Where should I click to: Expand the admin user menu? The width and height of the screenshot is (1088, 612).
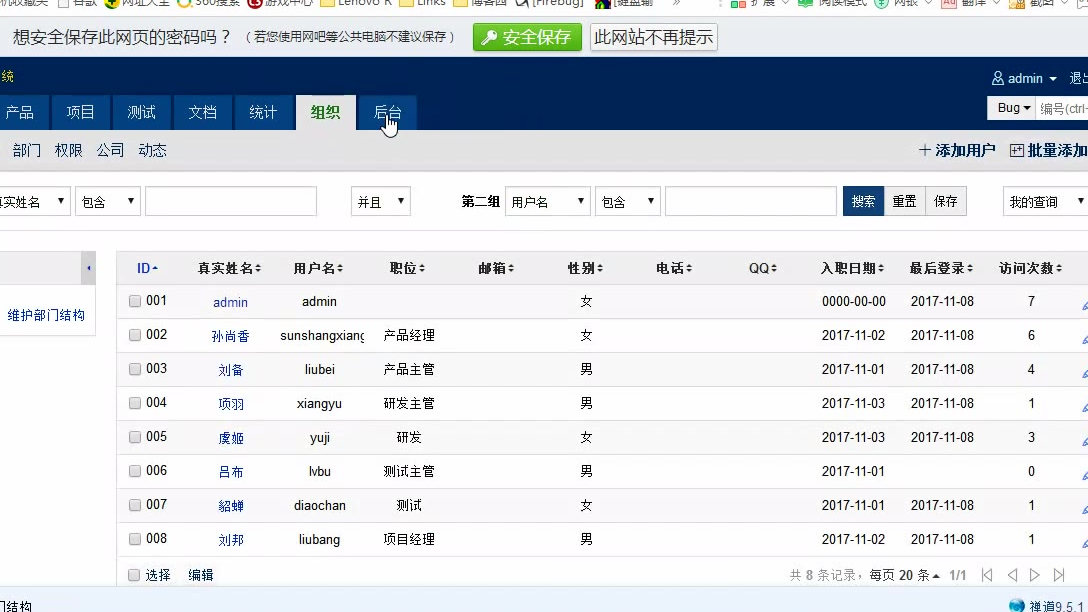point(1025,78)
